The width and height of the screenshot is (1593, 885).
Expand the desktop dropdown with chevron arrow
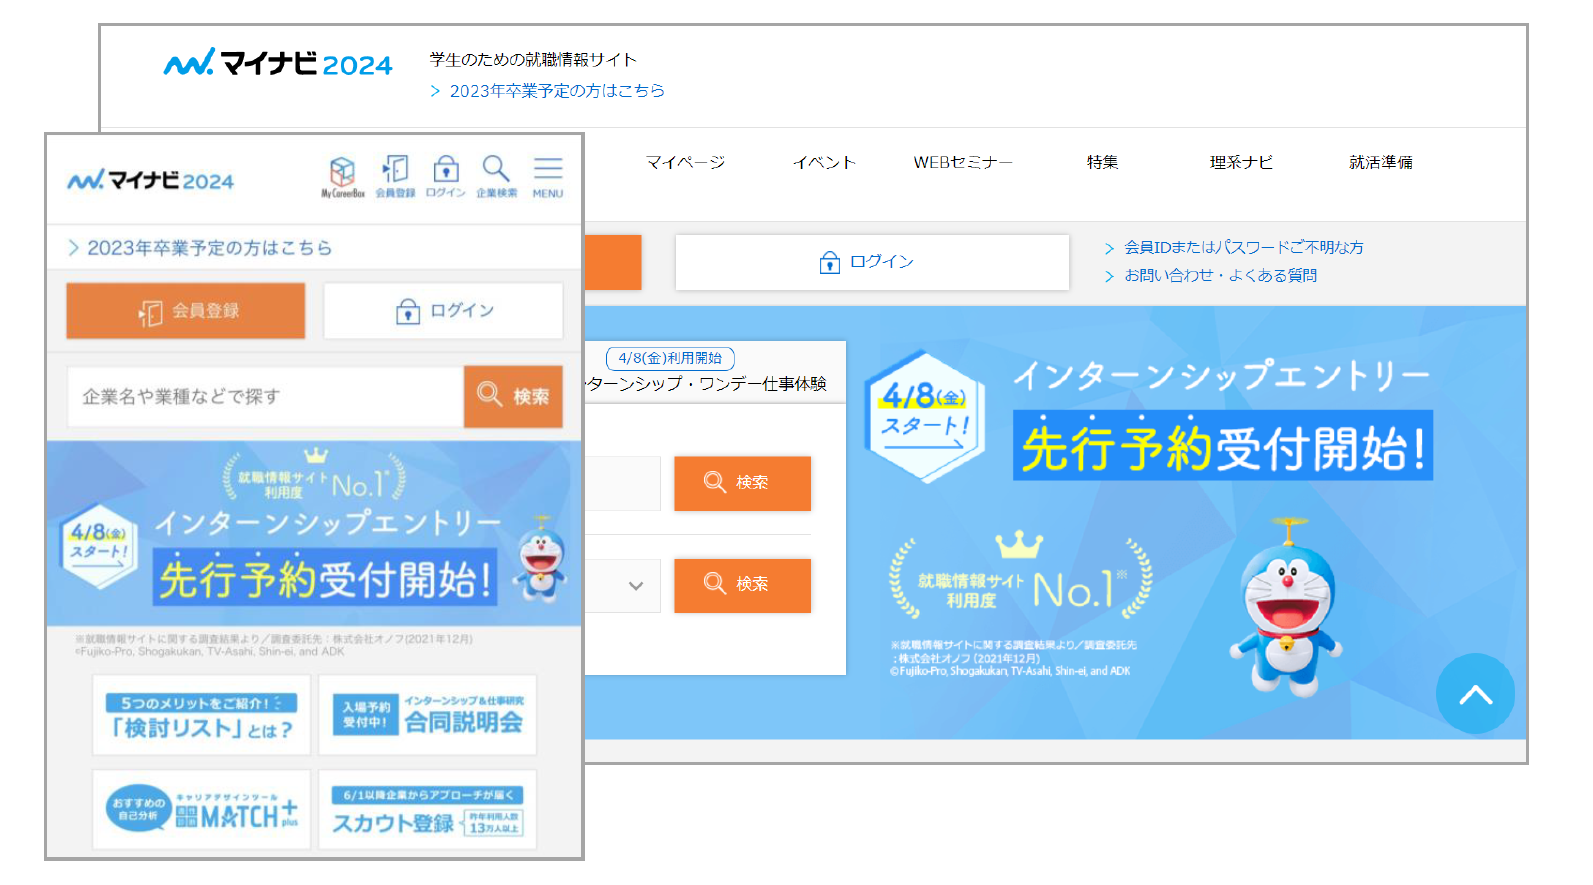623,585
